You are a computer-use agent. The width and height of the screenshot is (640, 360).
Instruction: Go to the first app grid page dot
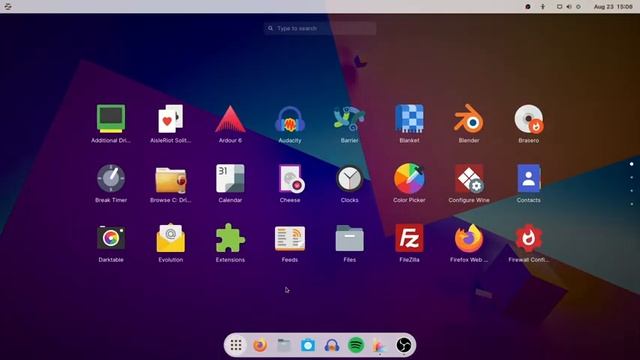631,164
